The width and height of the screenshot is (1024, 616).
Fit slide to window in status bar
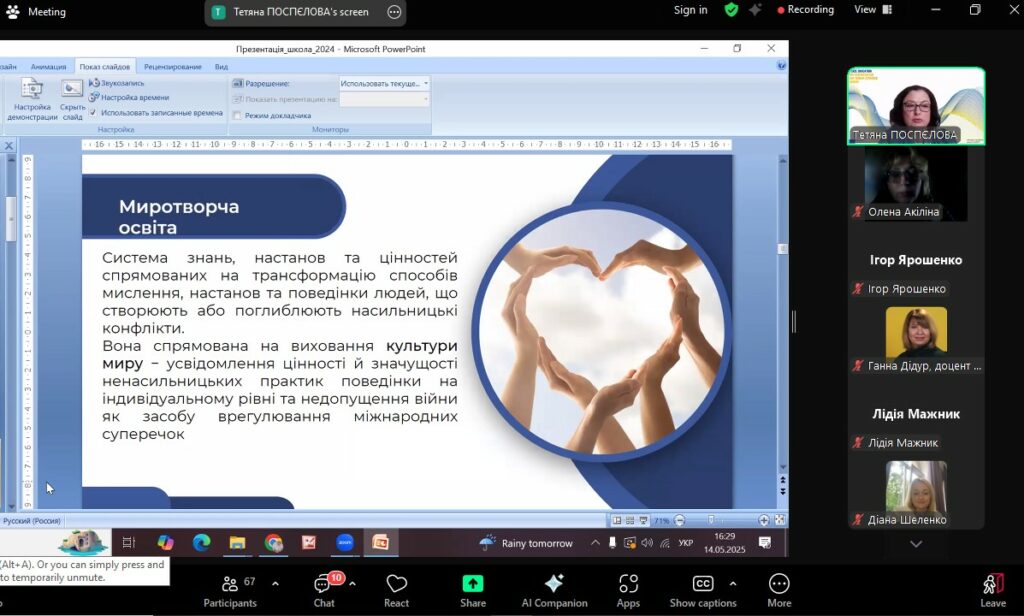[x=779, y=520]
